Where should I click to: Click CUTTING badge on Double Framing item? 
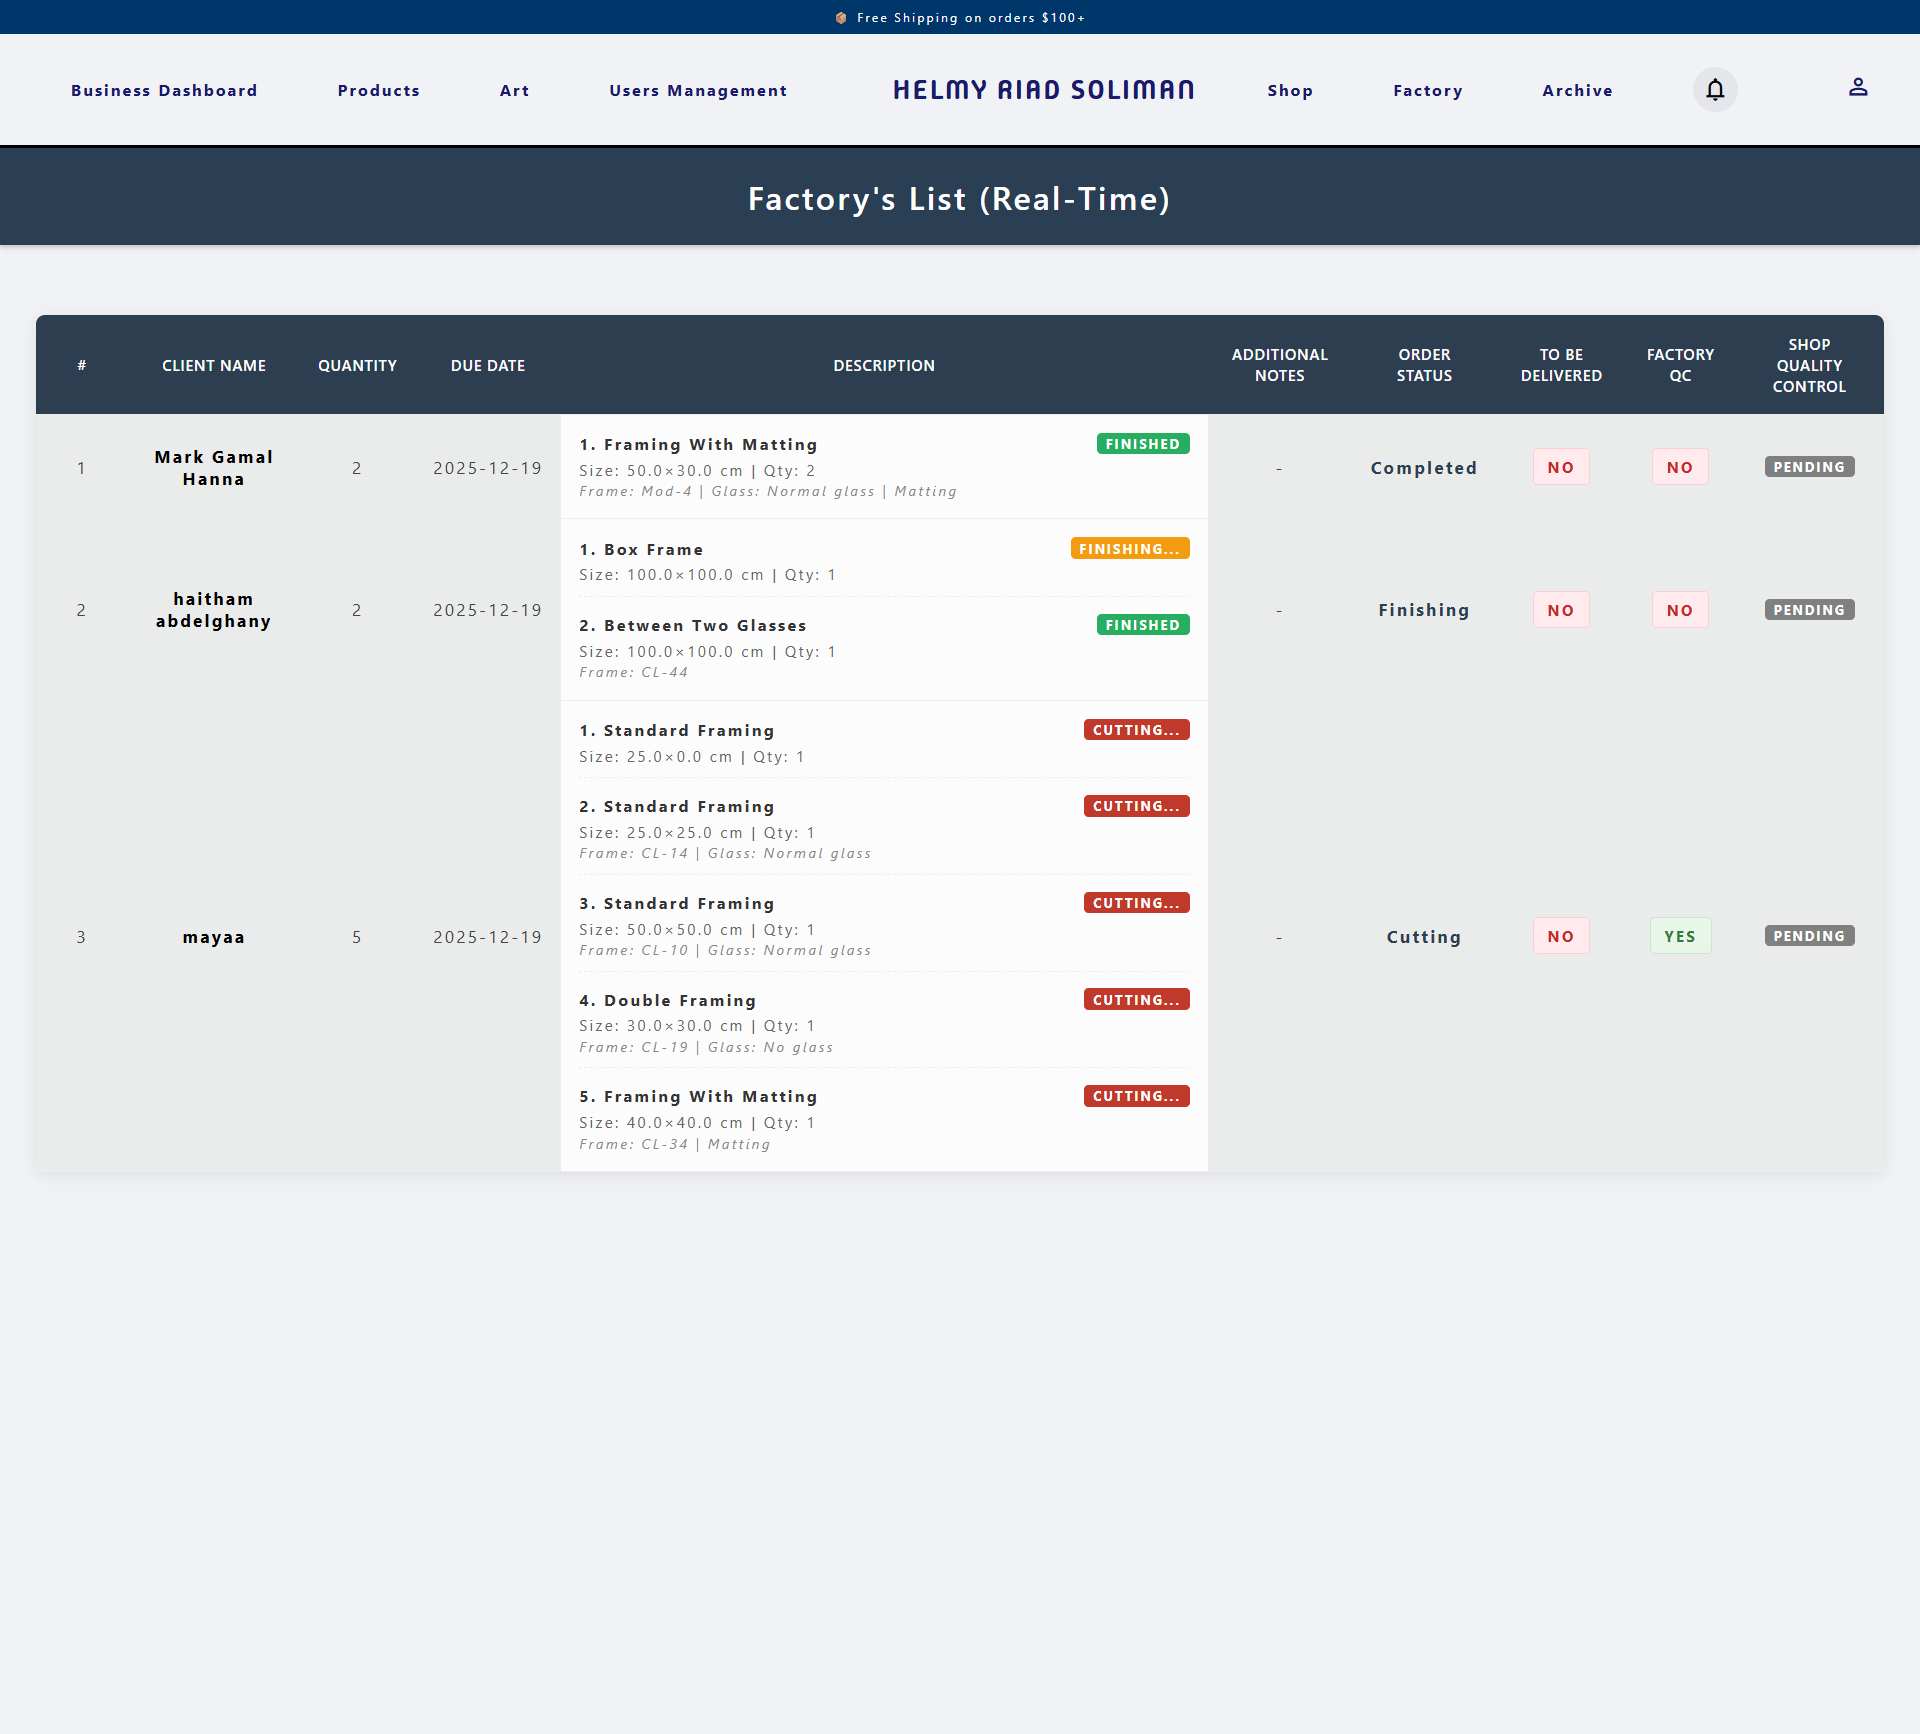(1136, 1000)
